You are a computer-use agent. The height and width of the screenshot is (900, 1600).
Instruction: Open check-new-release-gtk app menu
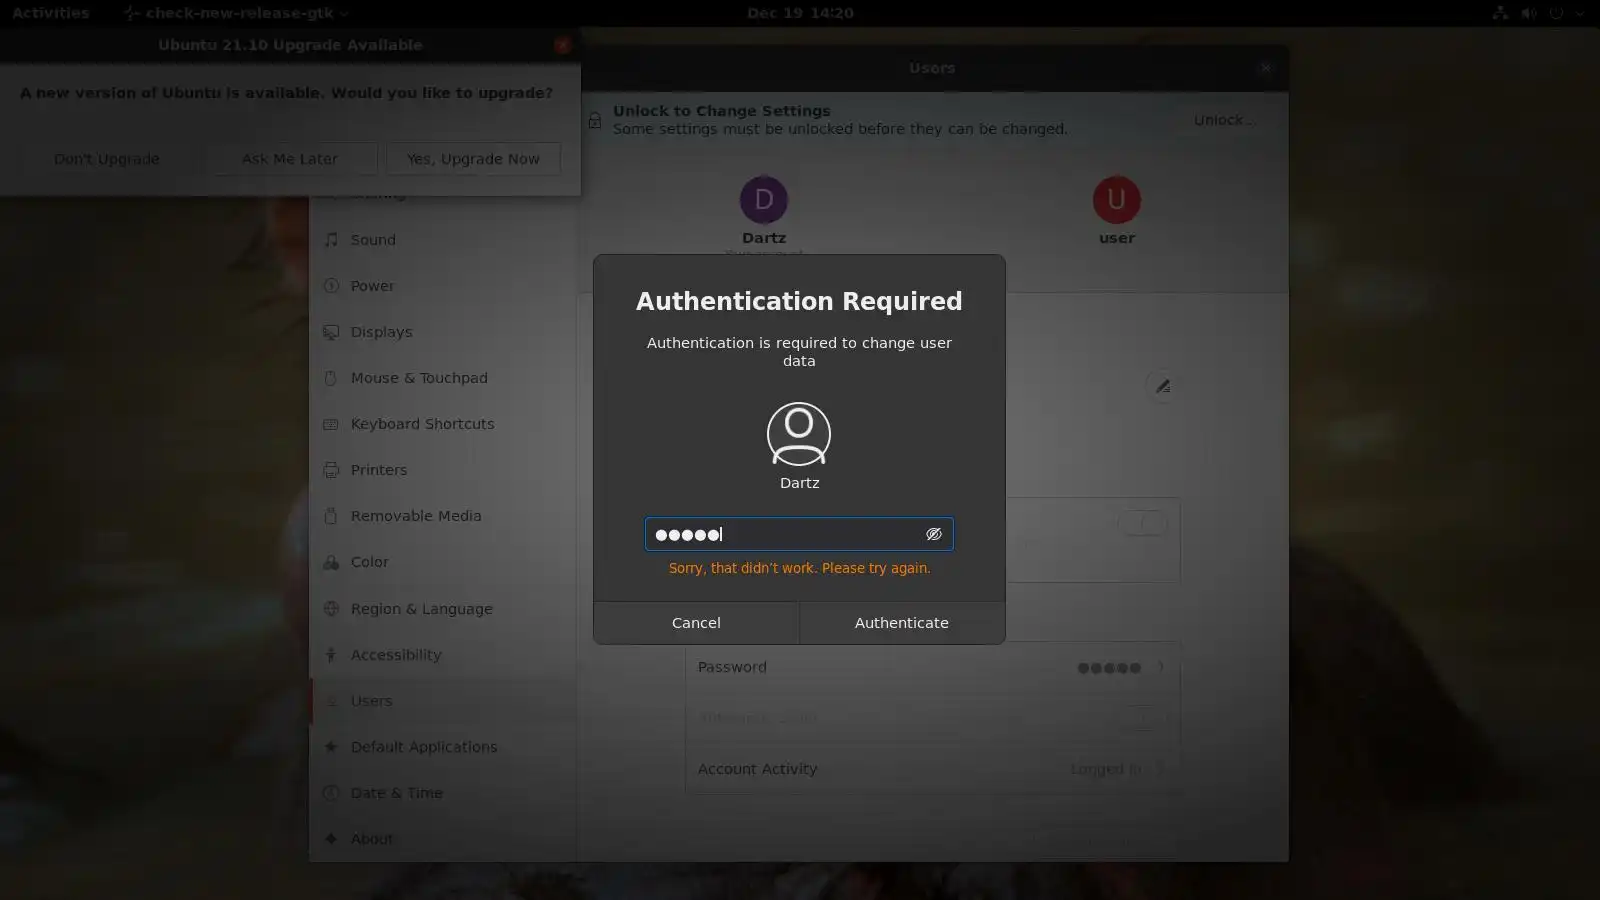(x=236, y=13)
